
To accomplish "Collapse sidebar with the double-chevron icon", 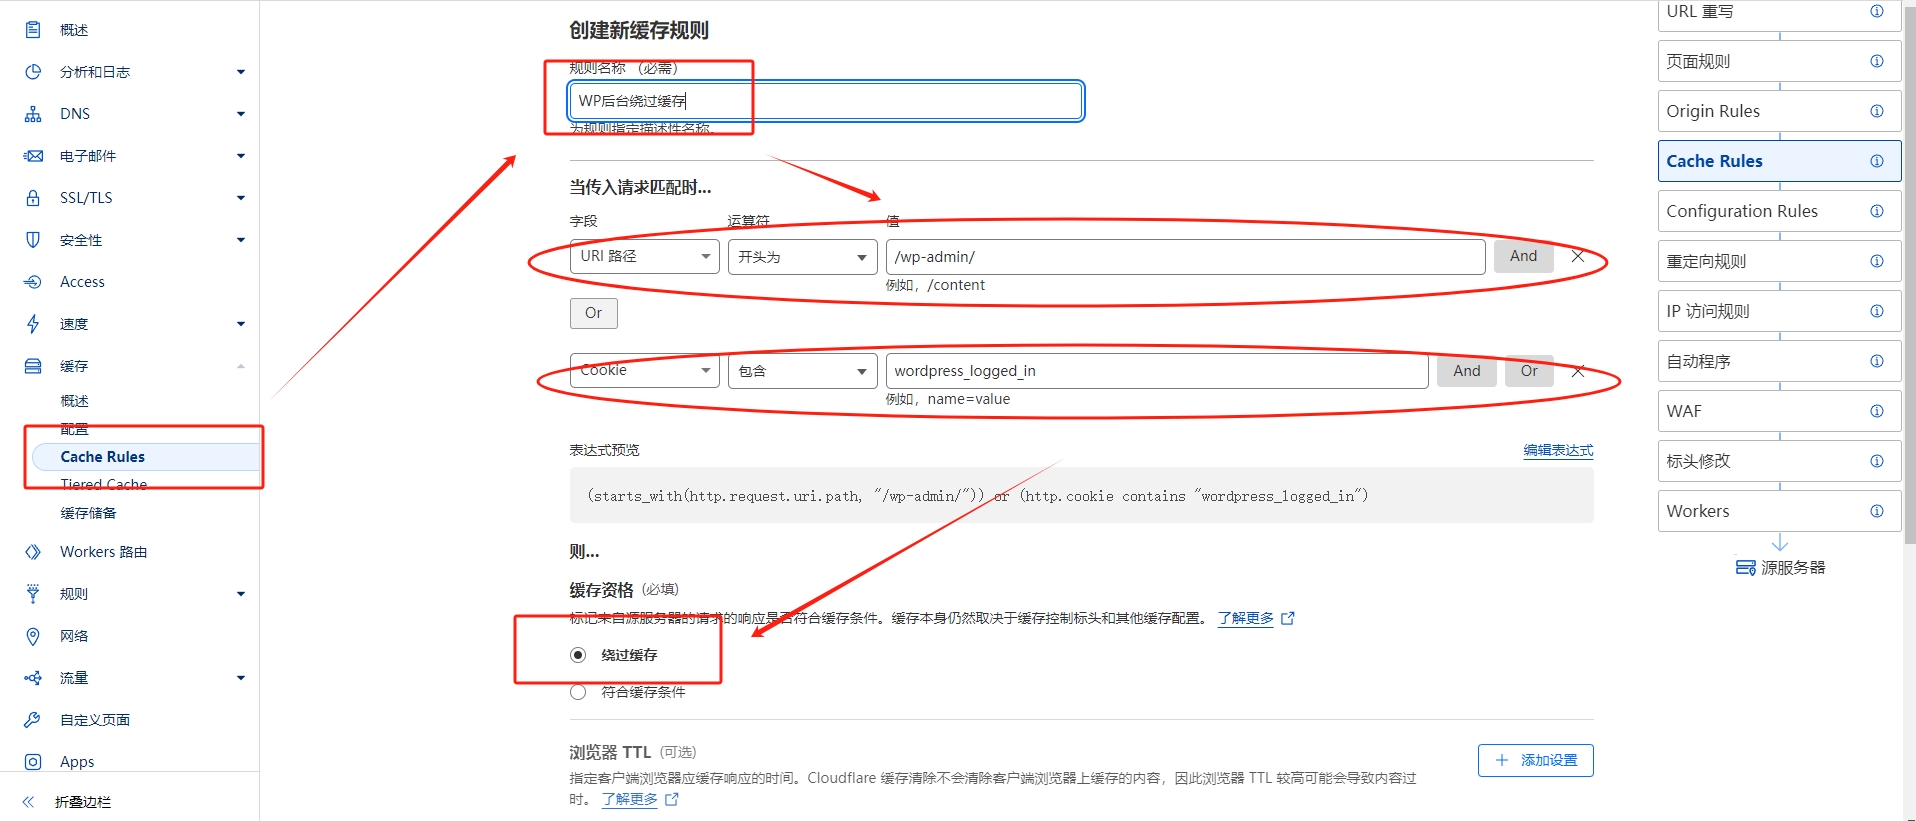I will (28, 802).
